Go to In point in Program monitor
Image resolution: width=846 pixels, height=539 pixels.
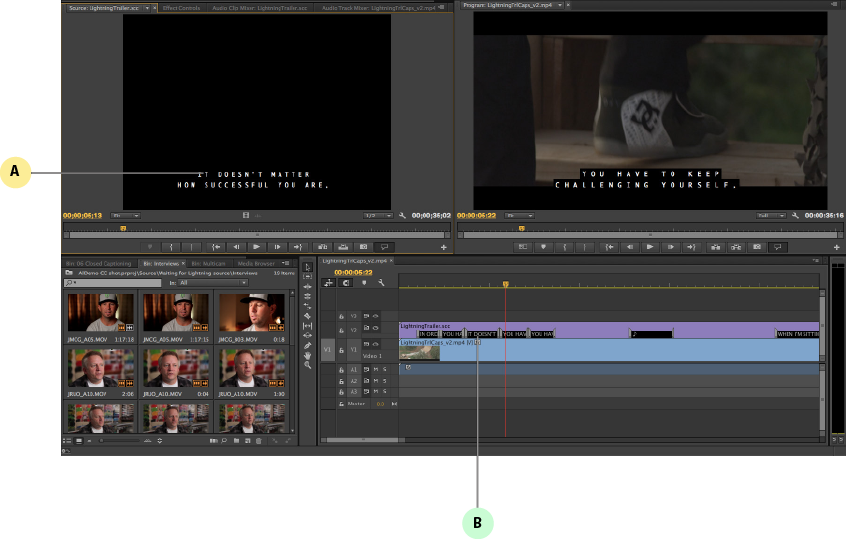(609, 247)
